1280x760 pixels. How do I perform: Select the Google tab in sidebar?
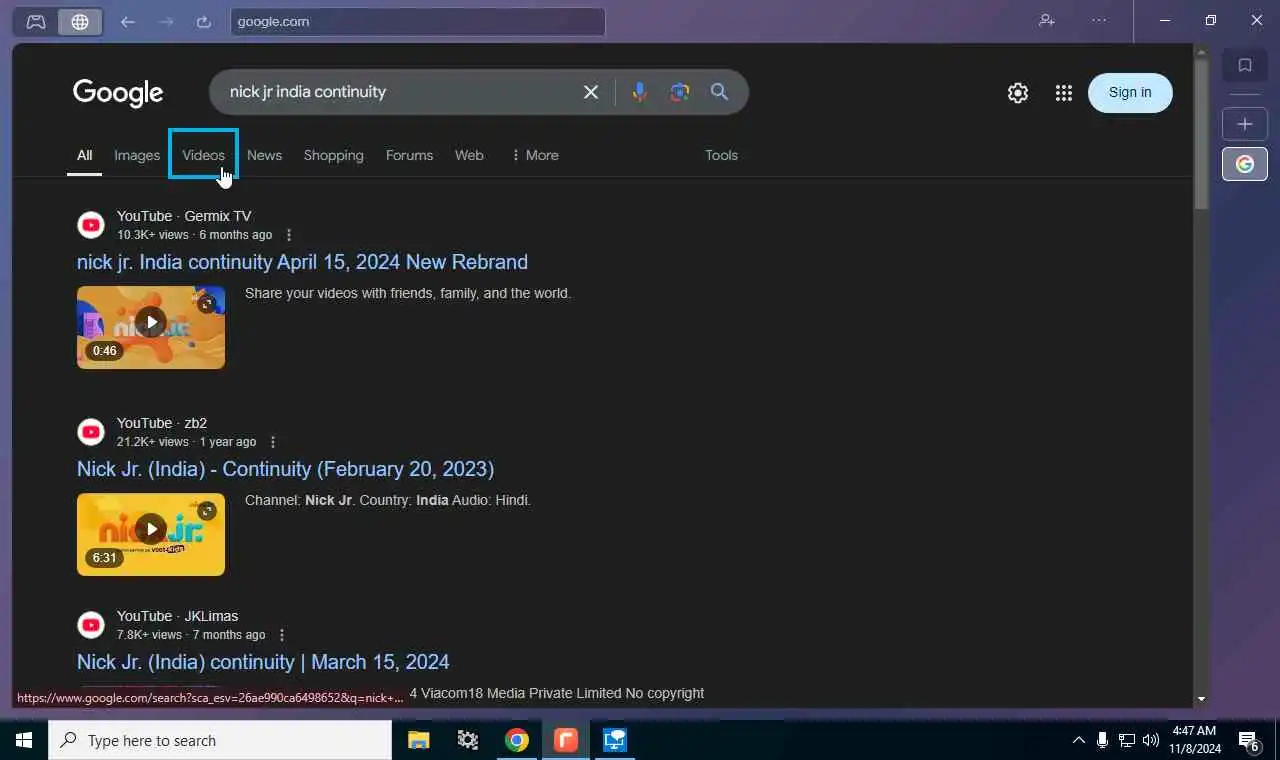[1245, 164]
